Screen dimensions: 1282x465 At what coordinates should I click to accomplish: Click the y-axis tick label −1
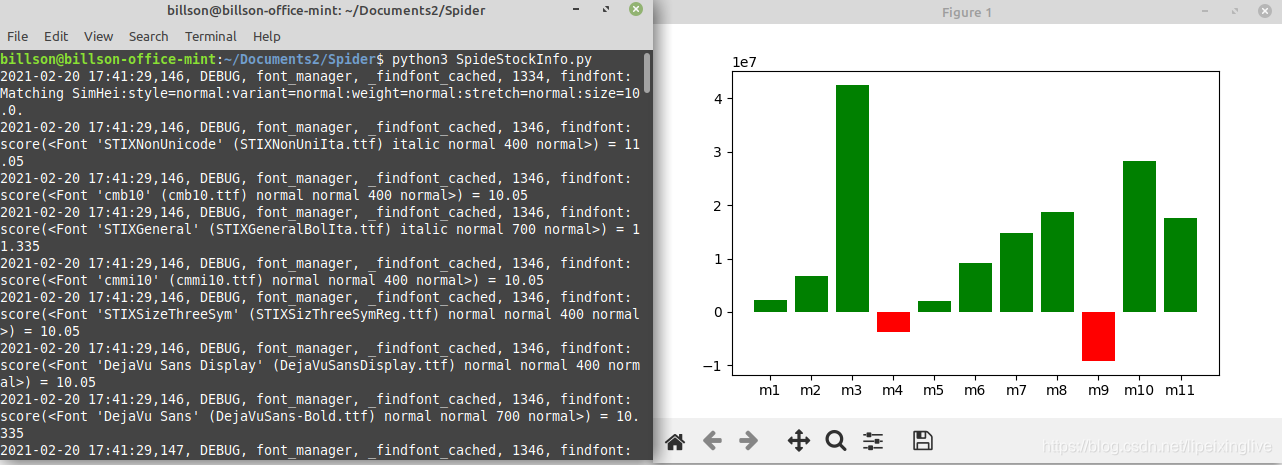(714, 365)
